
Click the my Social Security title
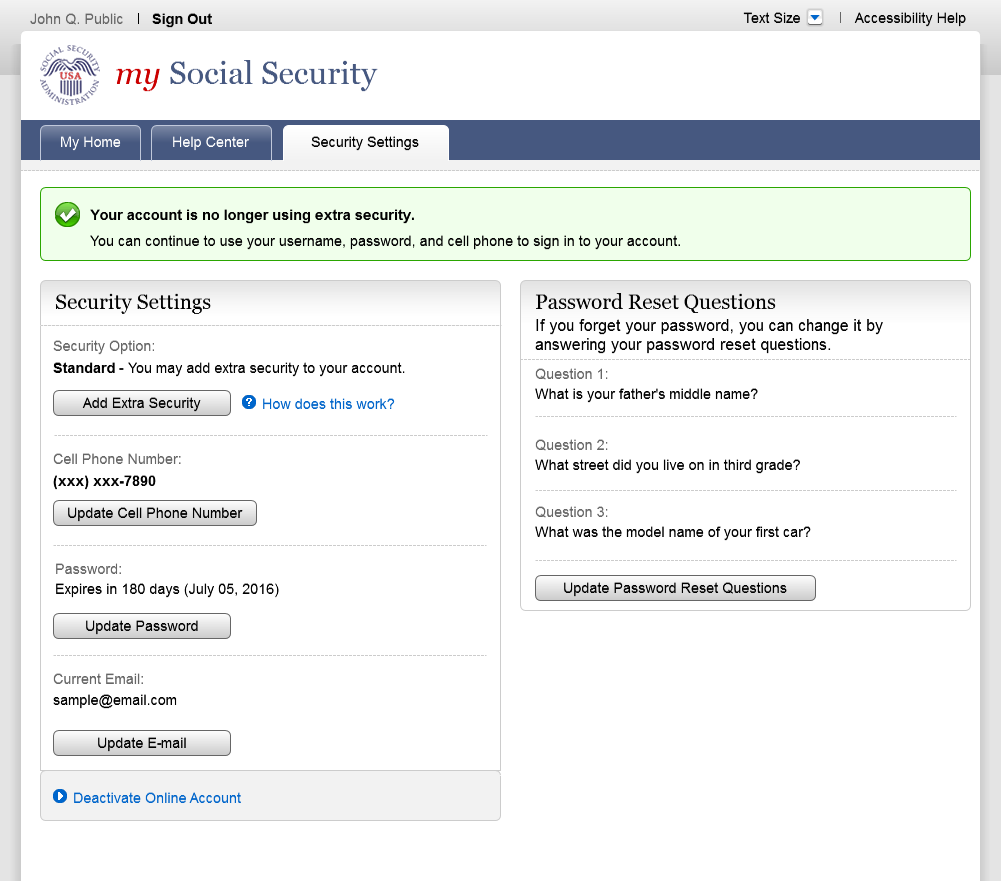pyautogui.click(x=246, y=75)
